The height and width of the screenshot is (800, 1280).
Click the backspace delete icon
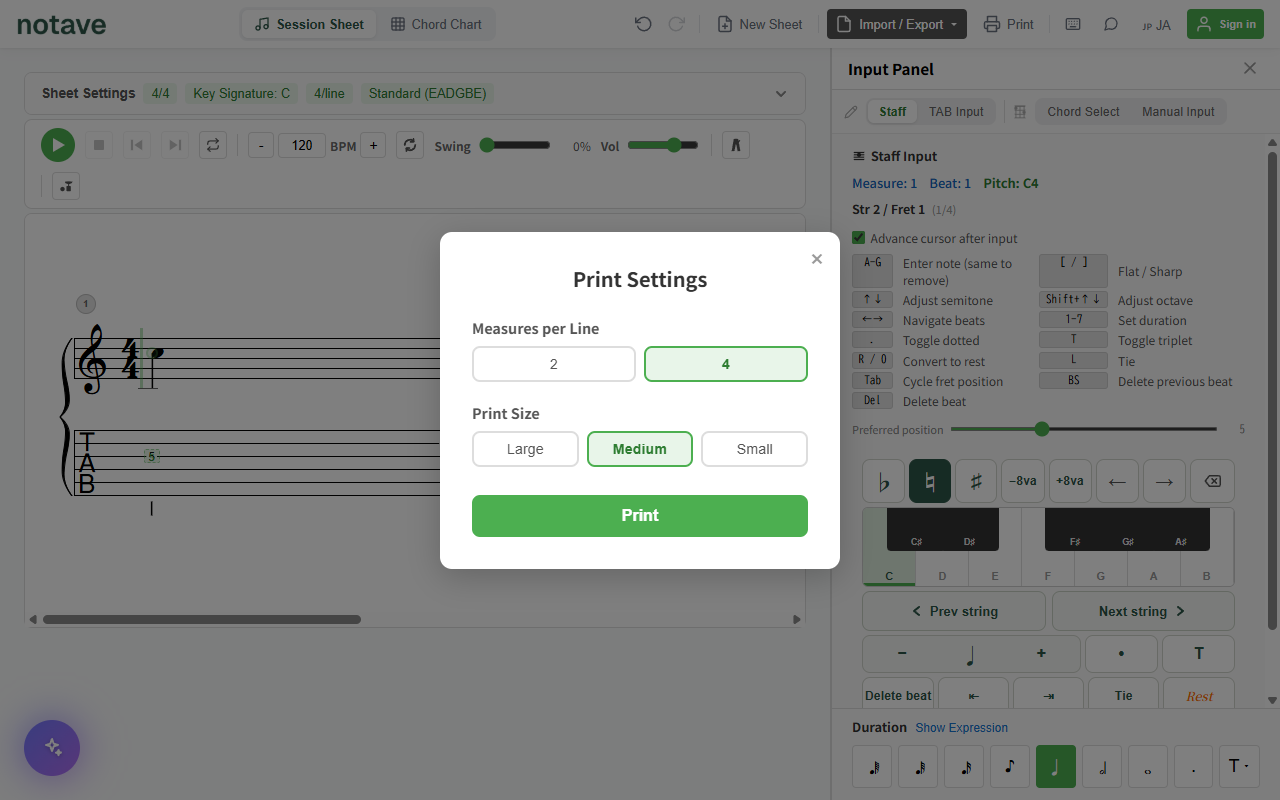(x=1211, y=481)
